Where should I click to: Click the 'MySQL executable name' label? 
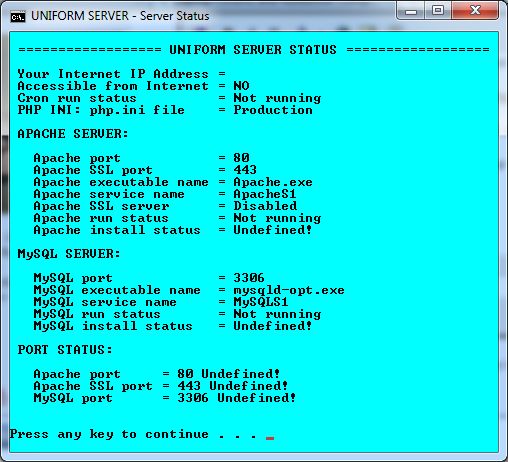pyautogui.click(x=117, y=290)
